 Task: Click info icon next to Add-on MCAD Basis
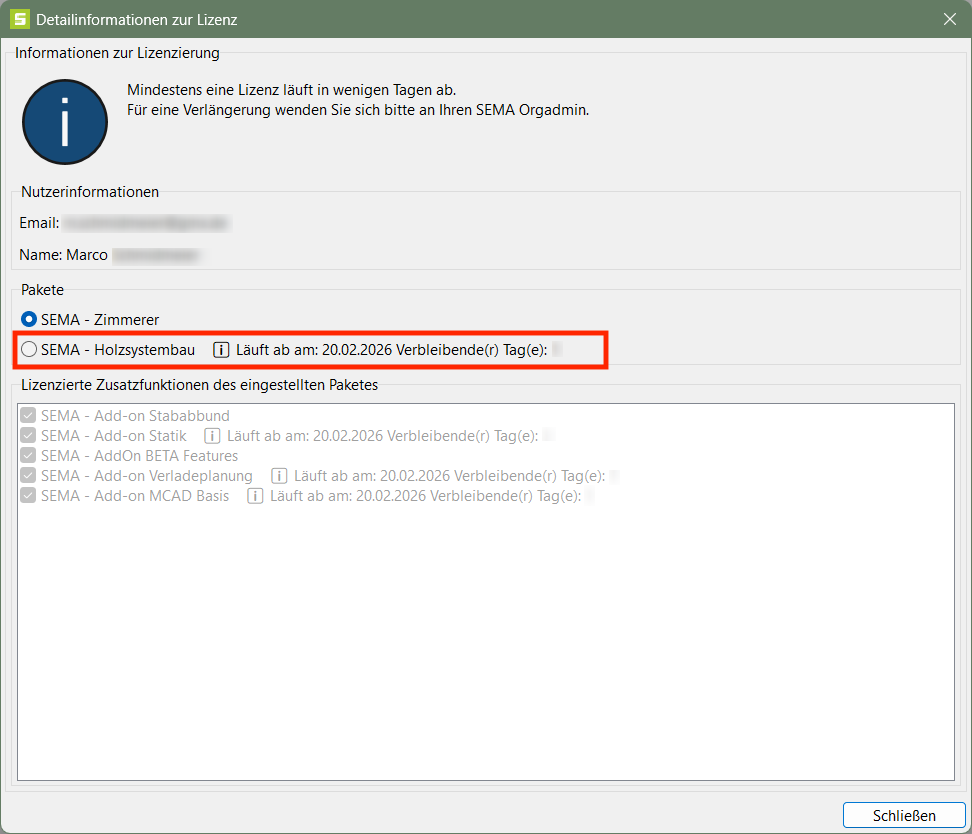[x=256, y=496]
